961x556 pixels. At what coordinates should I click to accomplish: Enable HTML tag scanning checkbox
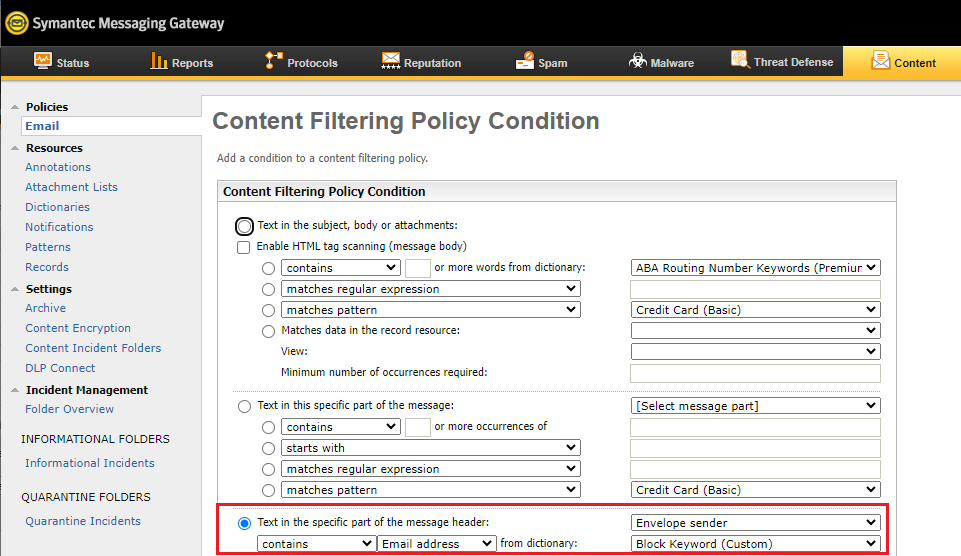point(244,247)
